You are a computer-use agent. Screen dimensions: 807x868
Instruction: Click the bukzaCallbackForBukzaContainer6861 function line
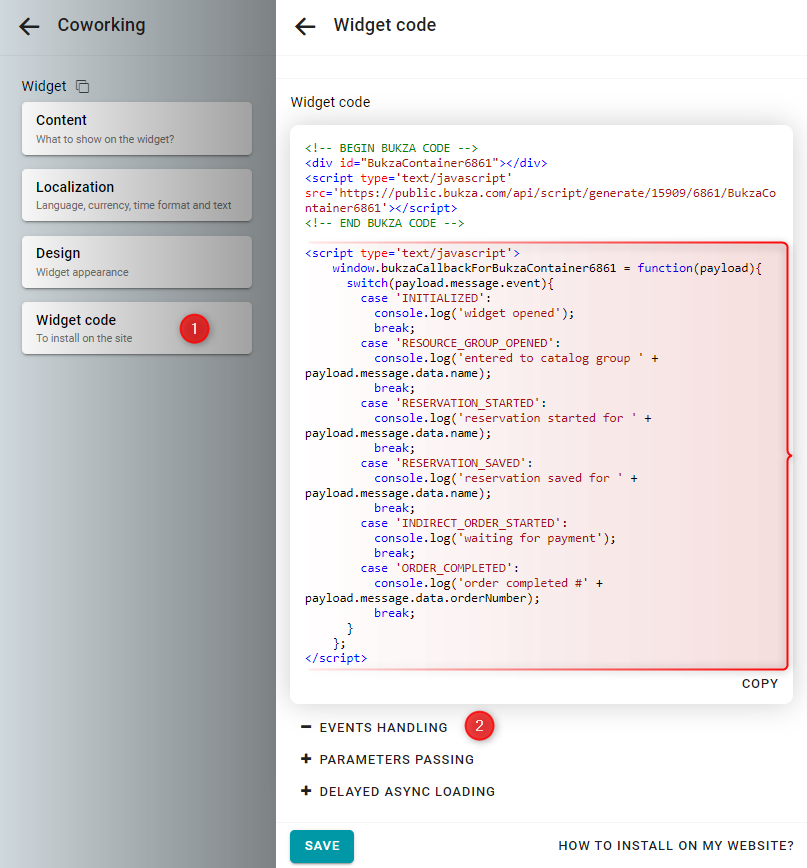547,268
